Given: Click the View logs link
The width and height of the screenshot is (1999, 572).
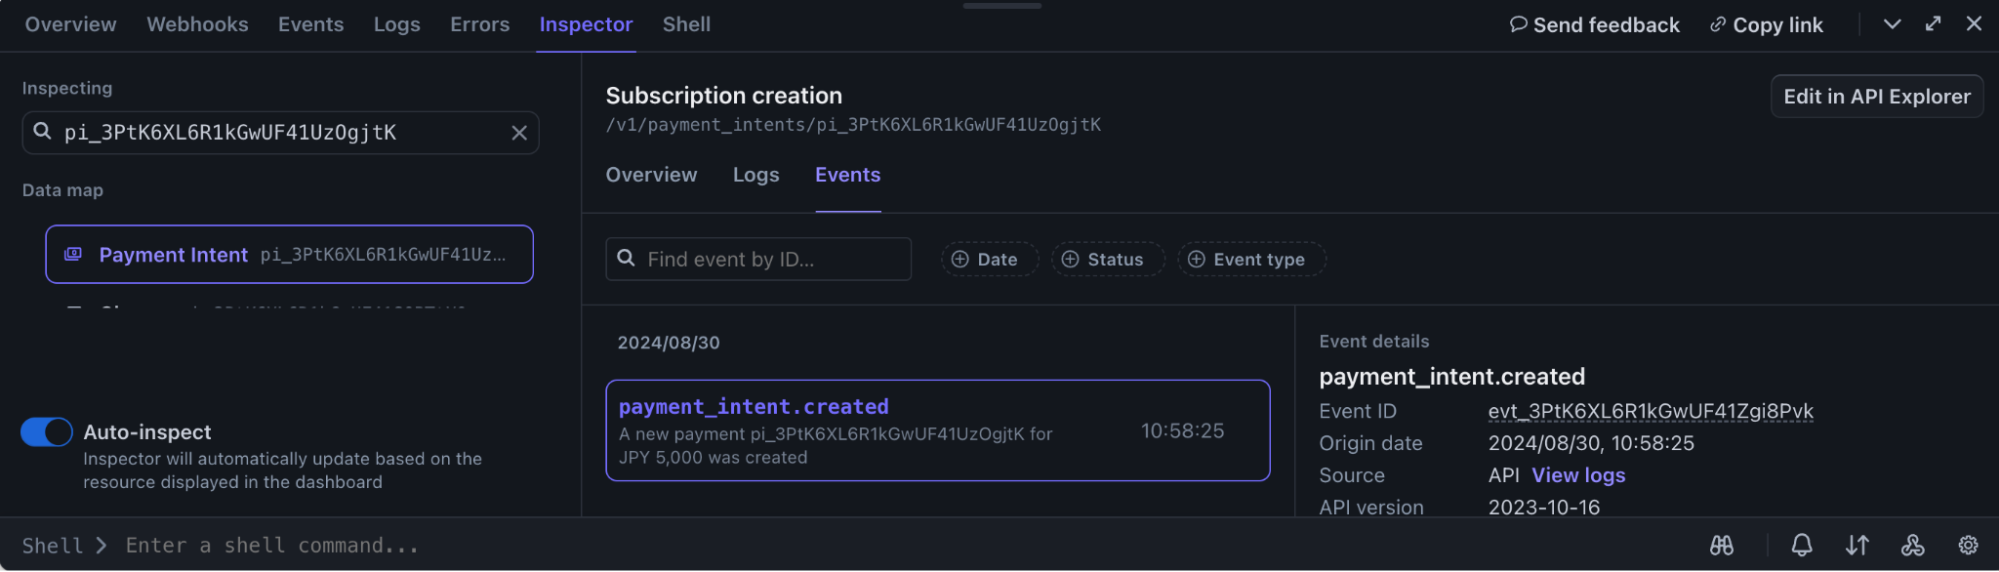Looking at the screenshot, I should pos(1578,476).
